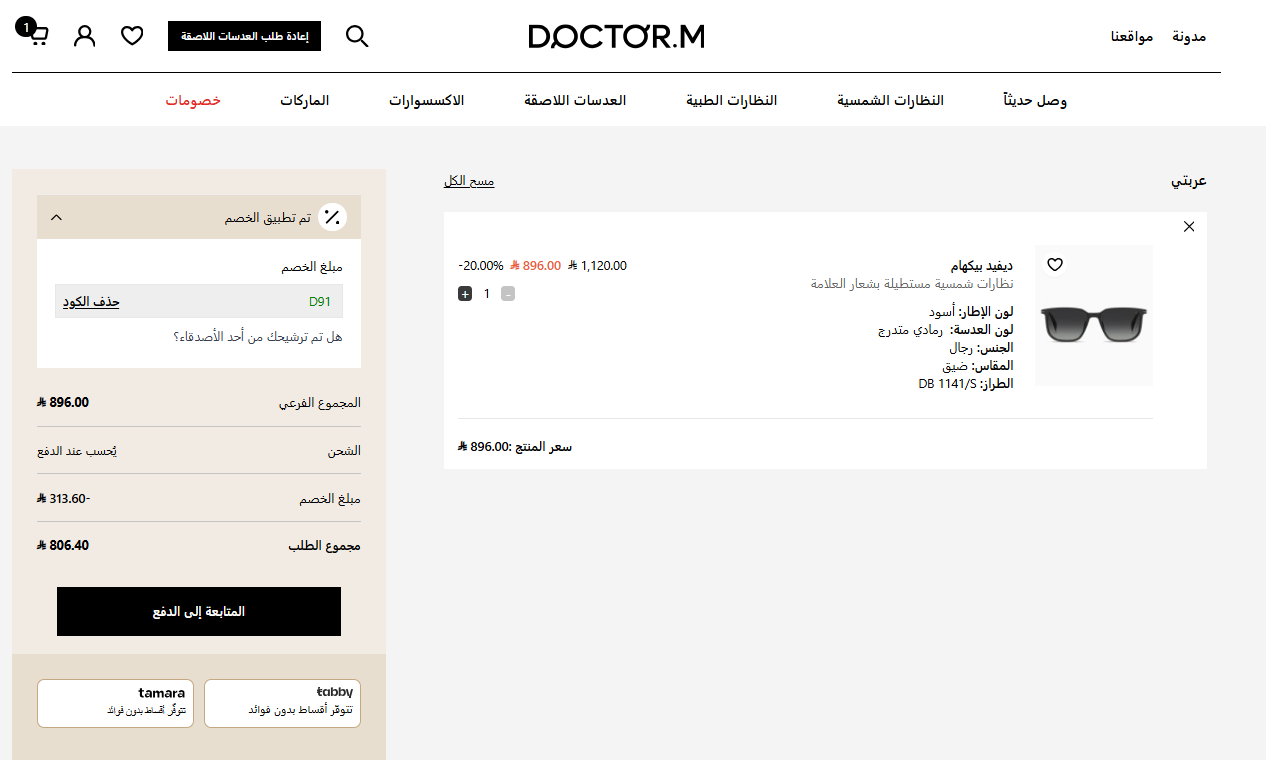Screen dimensions: 1266x760
Task: Open the search icon
Action: (x=357, y=36)
